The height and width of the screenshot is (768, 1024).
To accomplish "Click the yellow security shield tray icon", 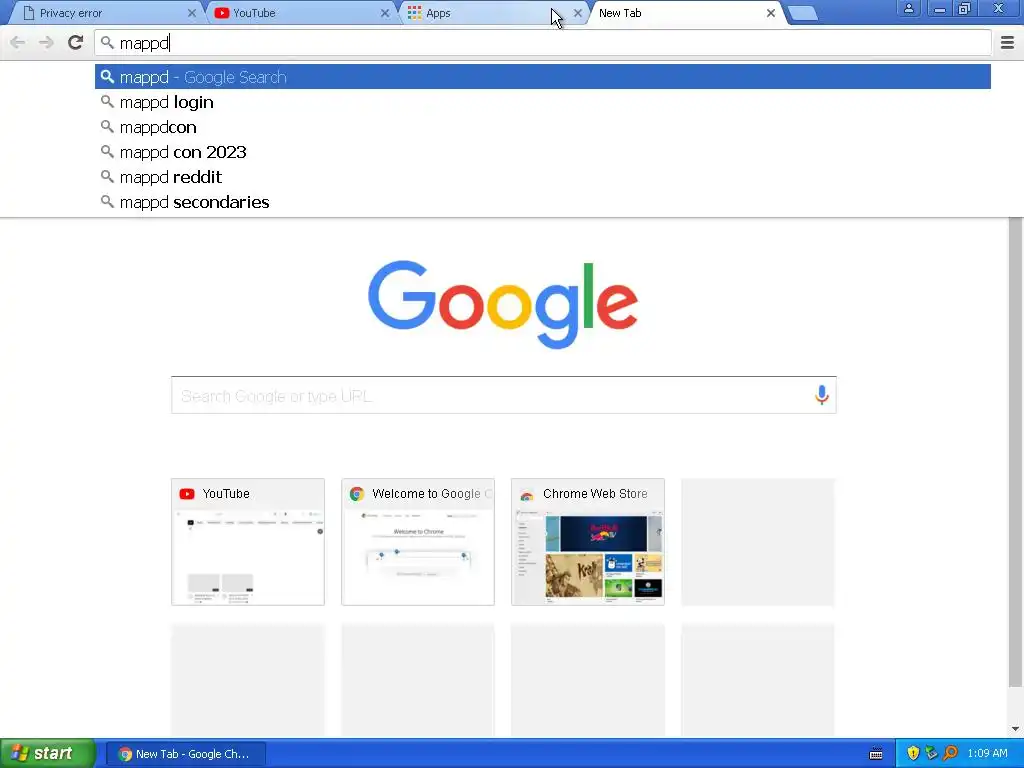I will point(913,754).
